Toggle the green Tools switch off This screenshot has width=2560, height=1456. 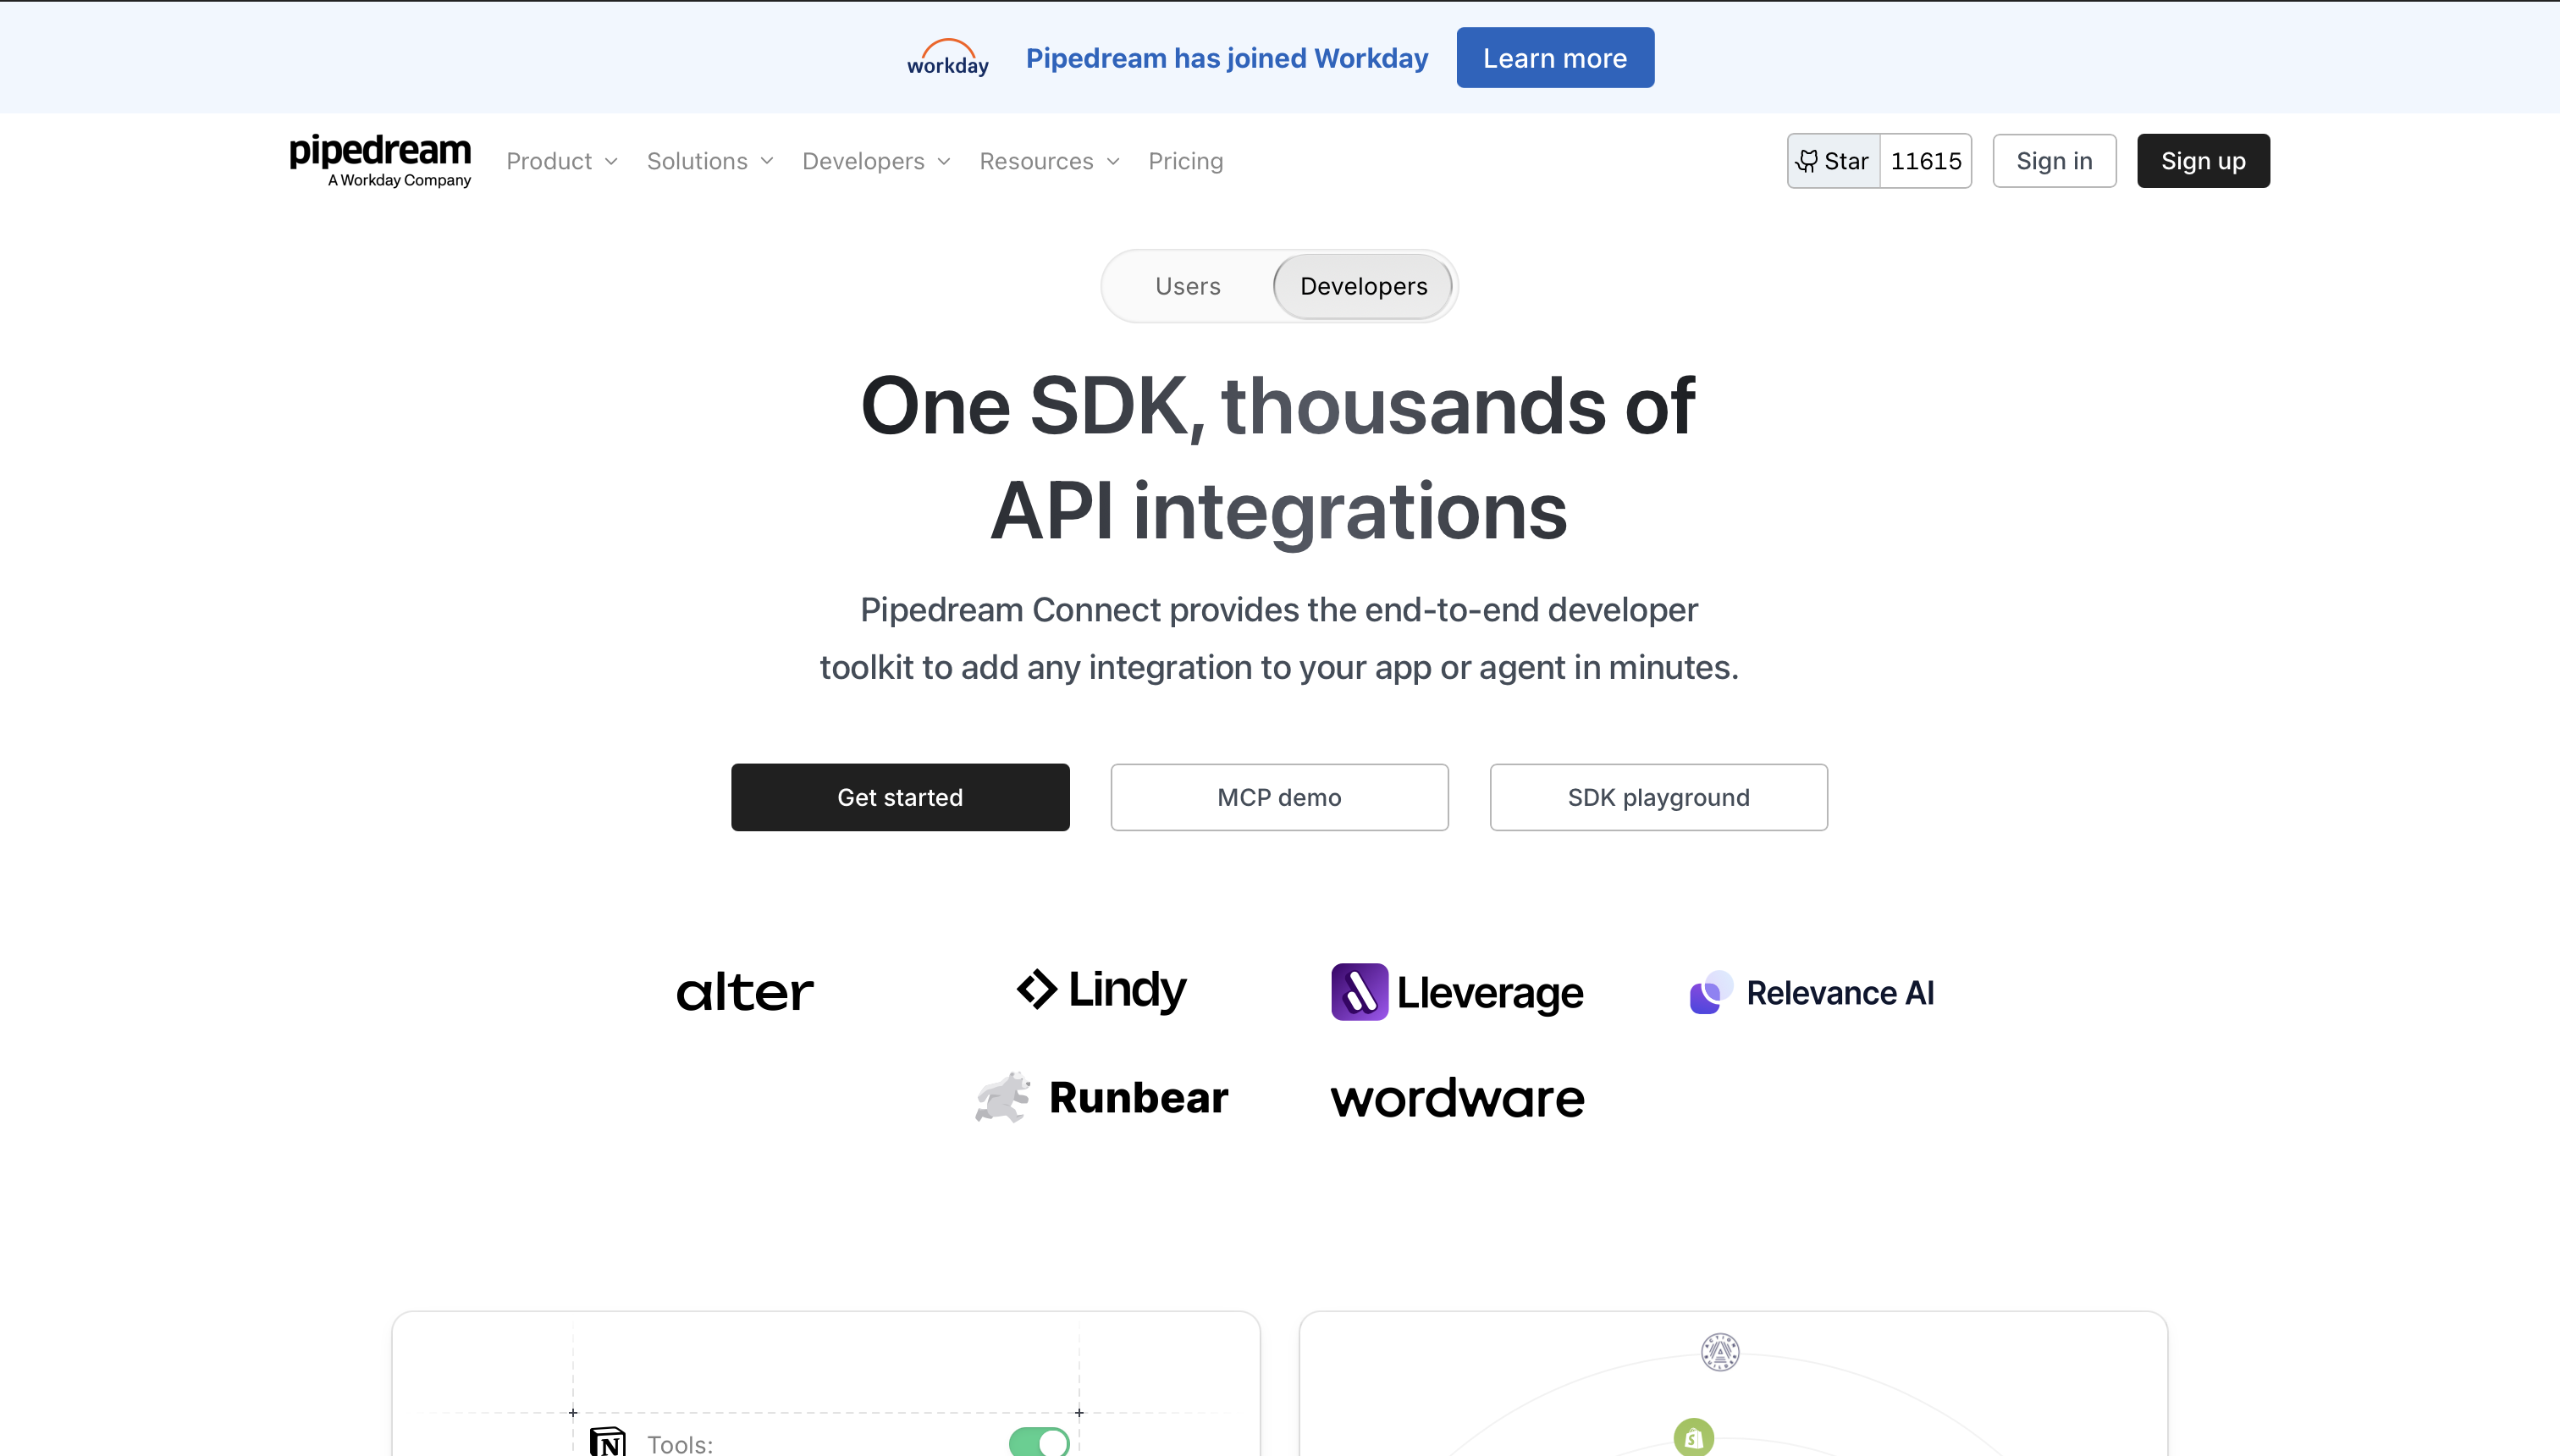click(x=1039, y=1441)
